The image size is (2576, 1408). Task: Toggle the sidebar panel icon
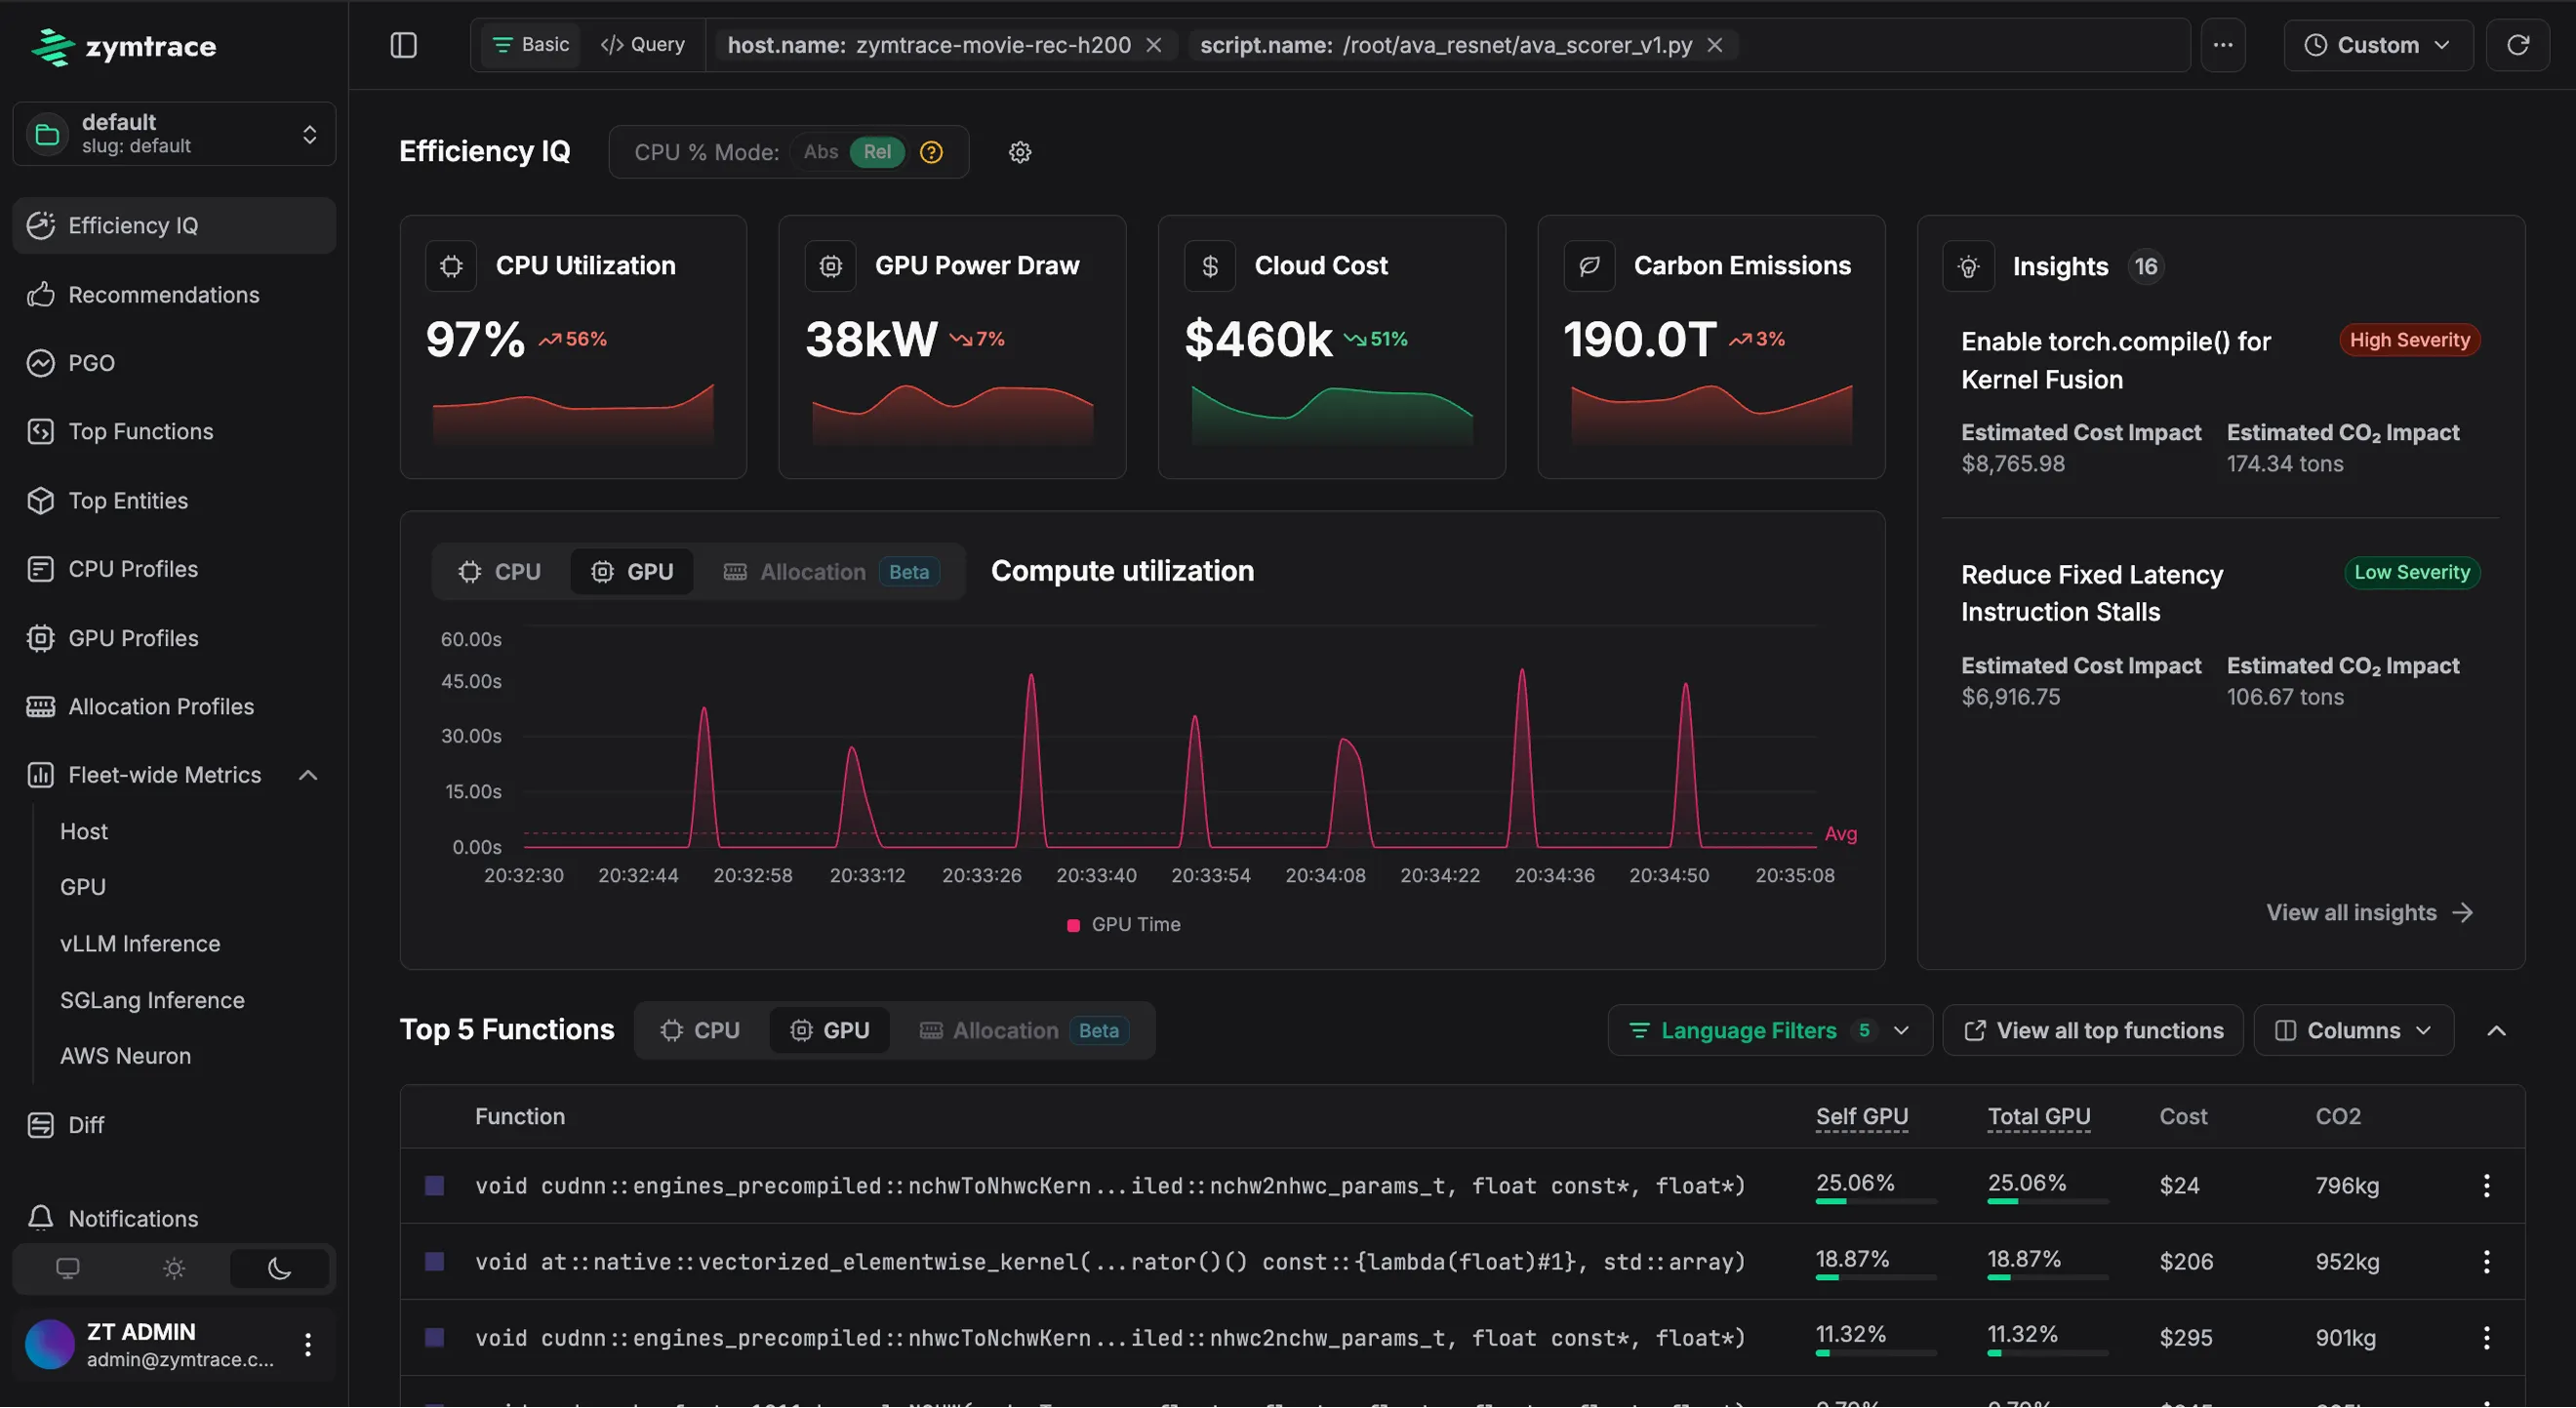click(403, 45)
